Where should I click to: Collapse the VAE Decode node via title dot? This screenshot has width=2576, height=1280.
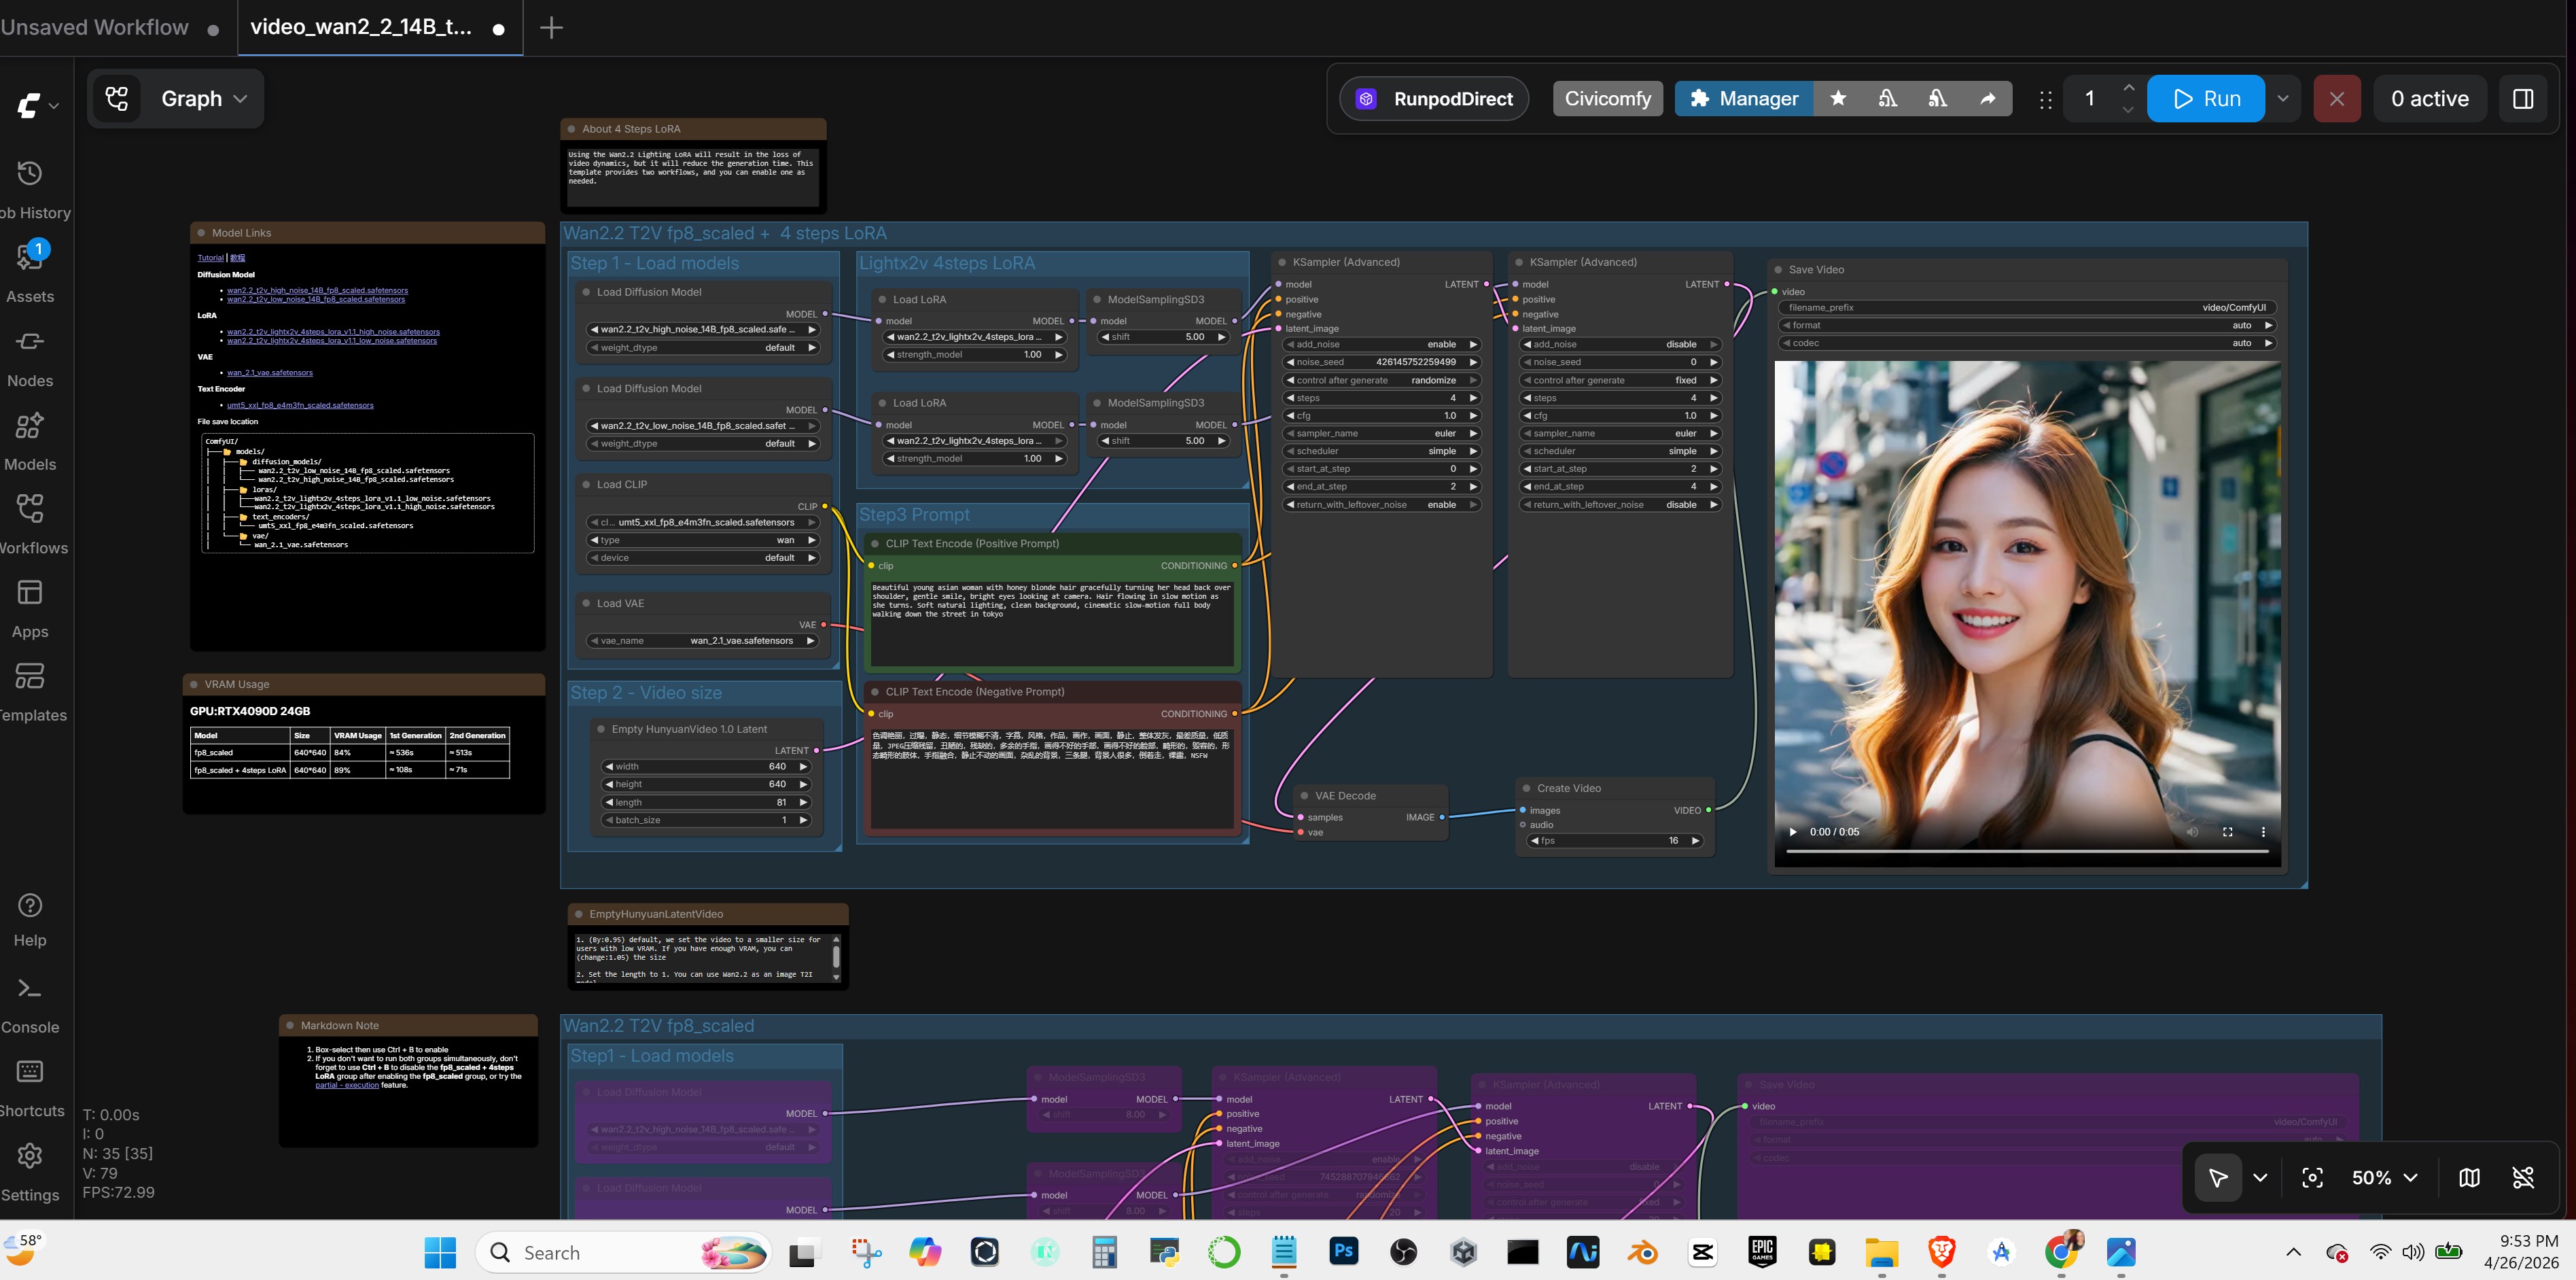coord(1304,796)
